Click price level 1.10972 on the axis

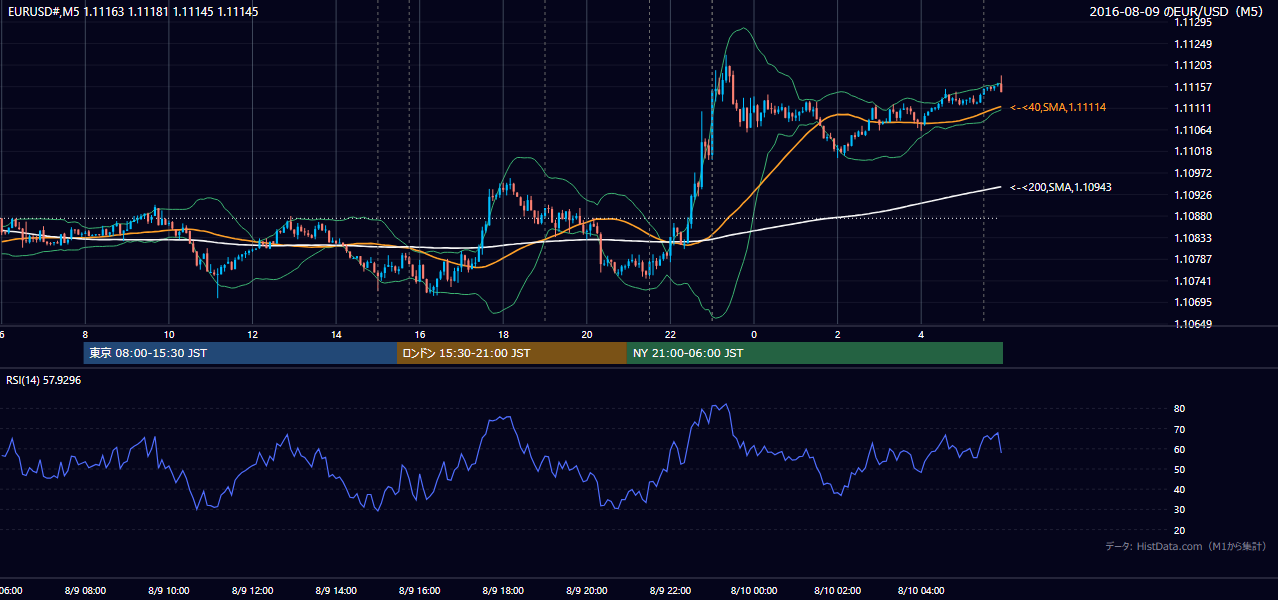1194,173
